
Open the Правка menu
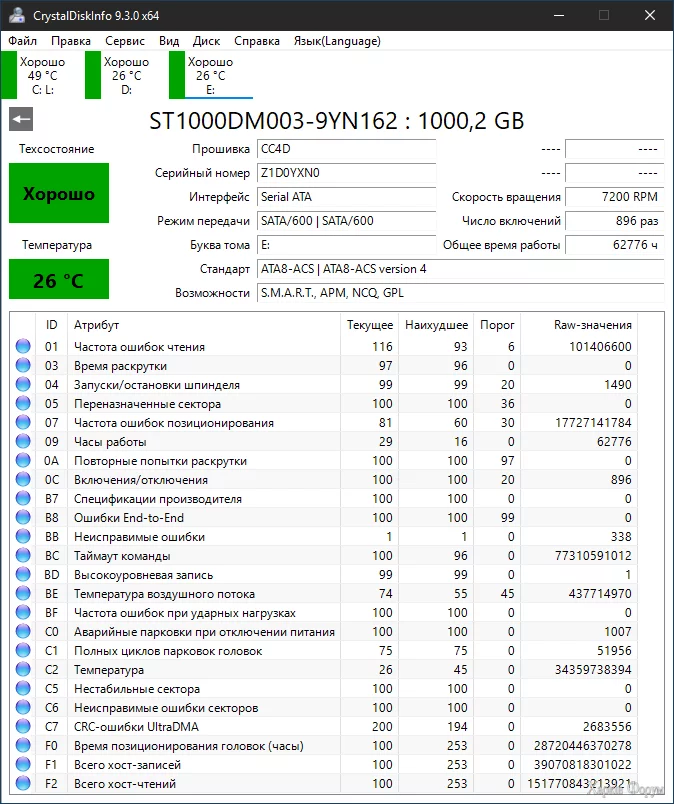71,41
